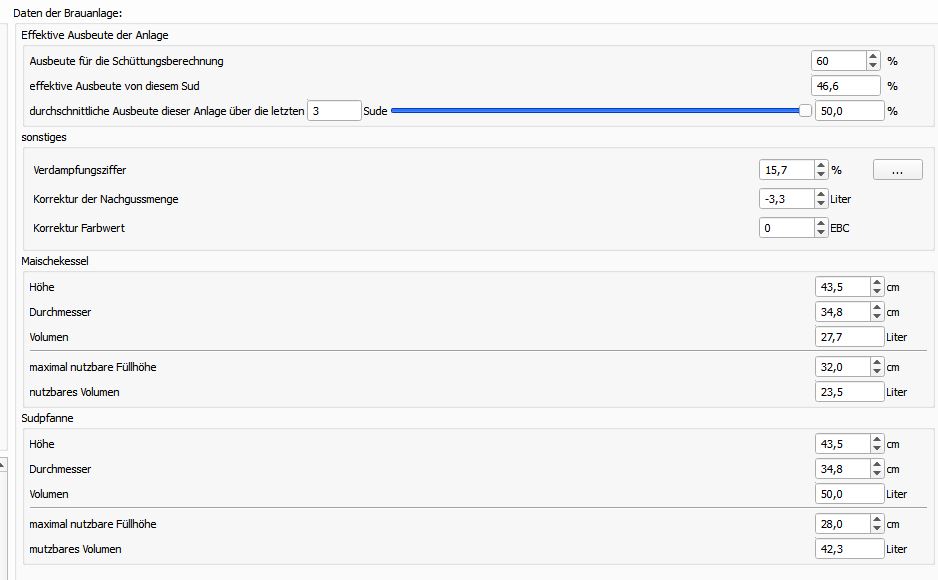Screen dimensions: 938x580
Task: Click Sudpfanne nutzbares Volumen 42,3 field
Action: coord(849,549)
